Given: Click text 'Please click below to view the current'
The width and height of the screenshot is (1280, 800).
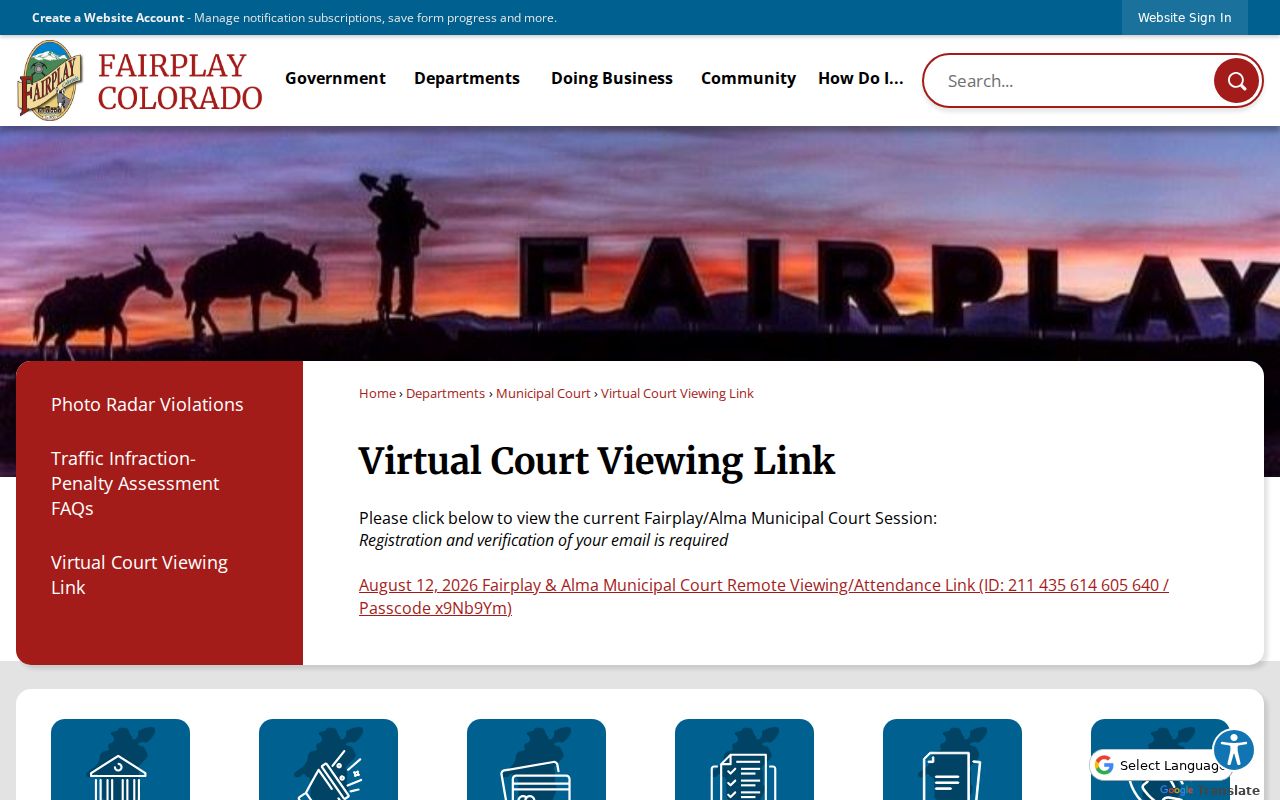Looking at the screenshot, I should pos(499,518).
